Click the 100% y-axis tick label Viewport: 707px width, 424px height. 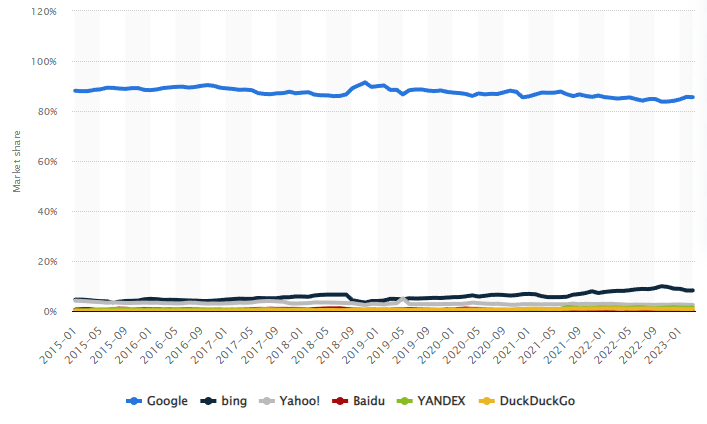(x=42, y=62)
